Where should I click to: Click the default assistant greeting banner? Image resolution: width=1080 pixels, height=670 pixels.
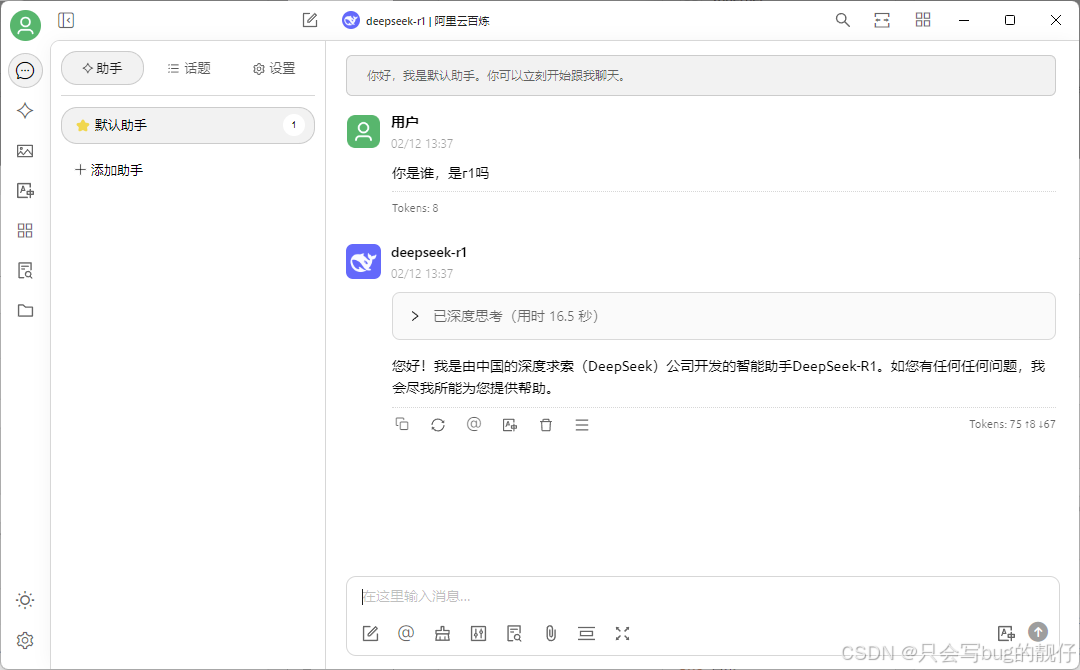pyautogui.click(x=700, y=76)
